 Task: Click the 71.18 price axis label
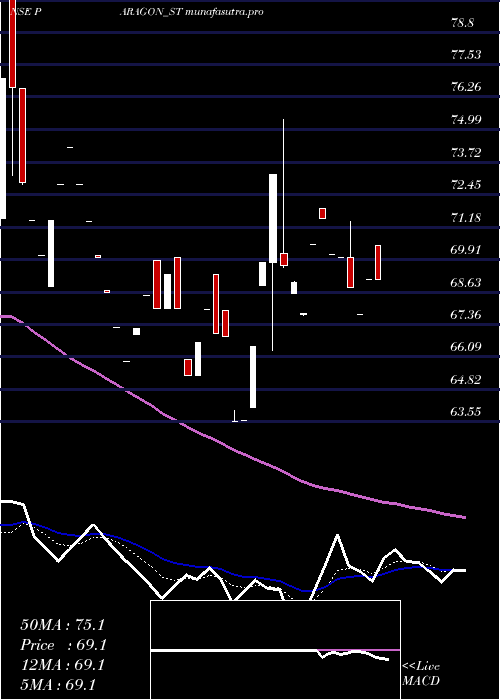pos(466,218)
